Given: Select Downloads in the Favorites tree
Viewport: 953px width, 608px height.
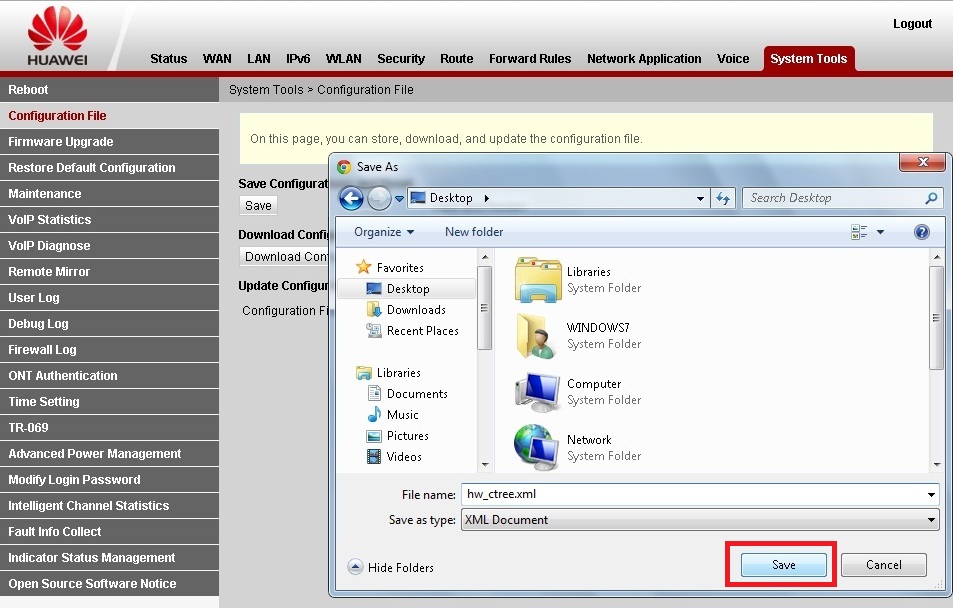Looking at the screenshot, I should click(x=416, y=310).
